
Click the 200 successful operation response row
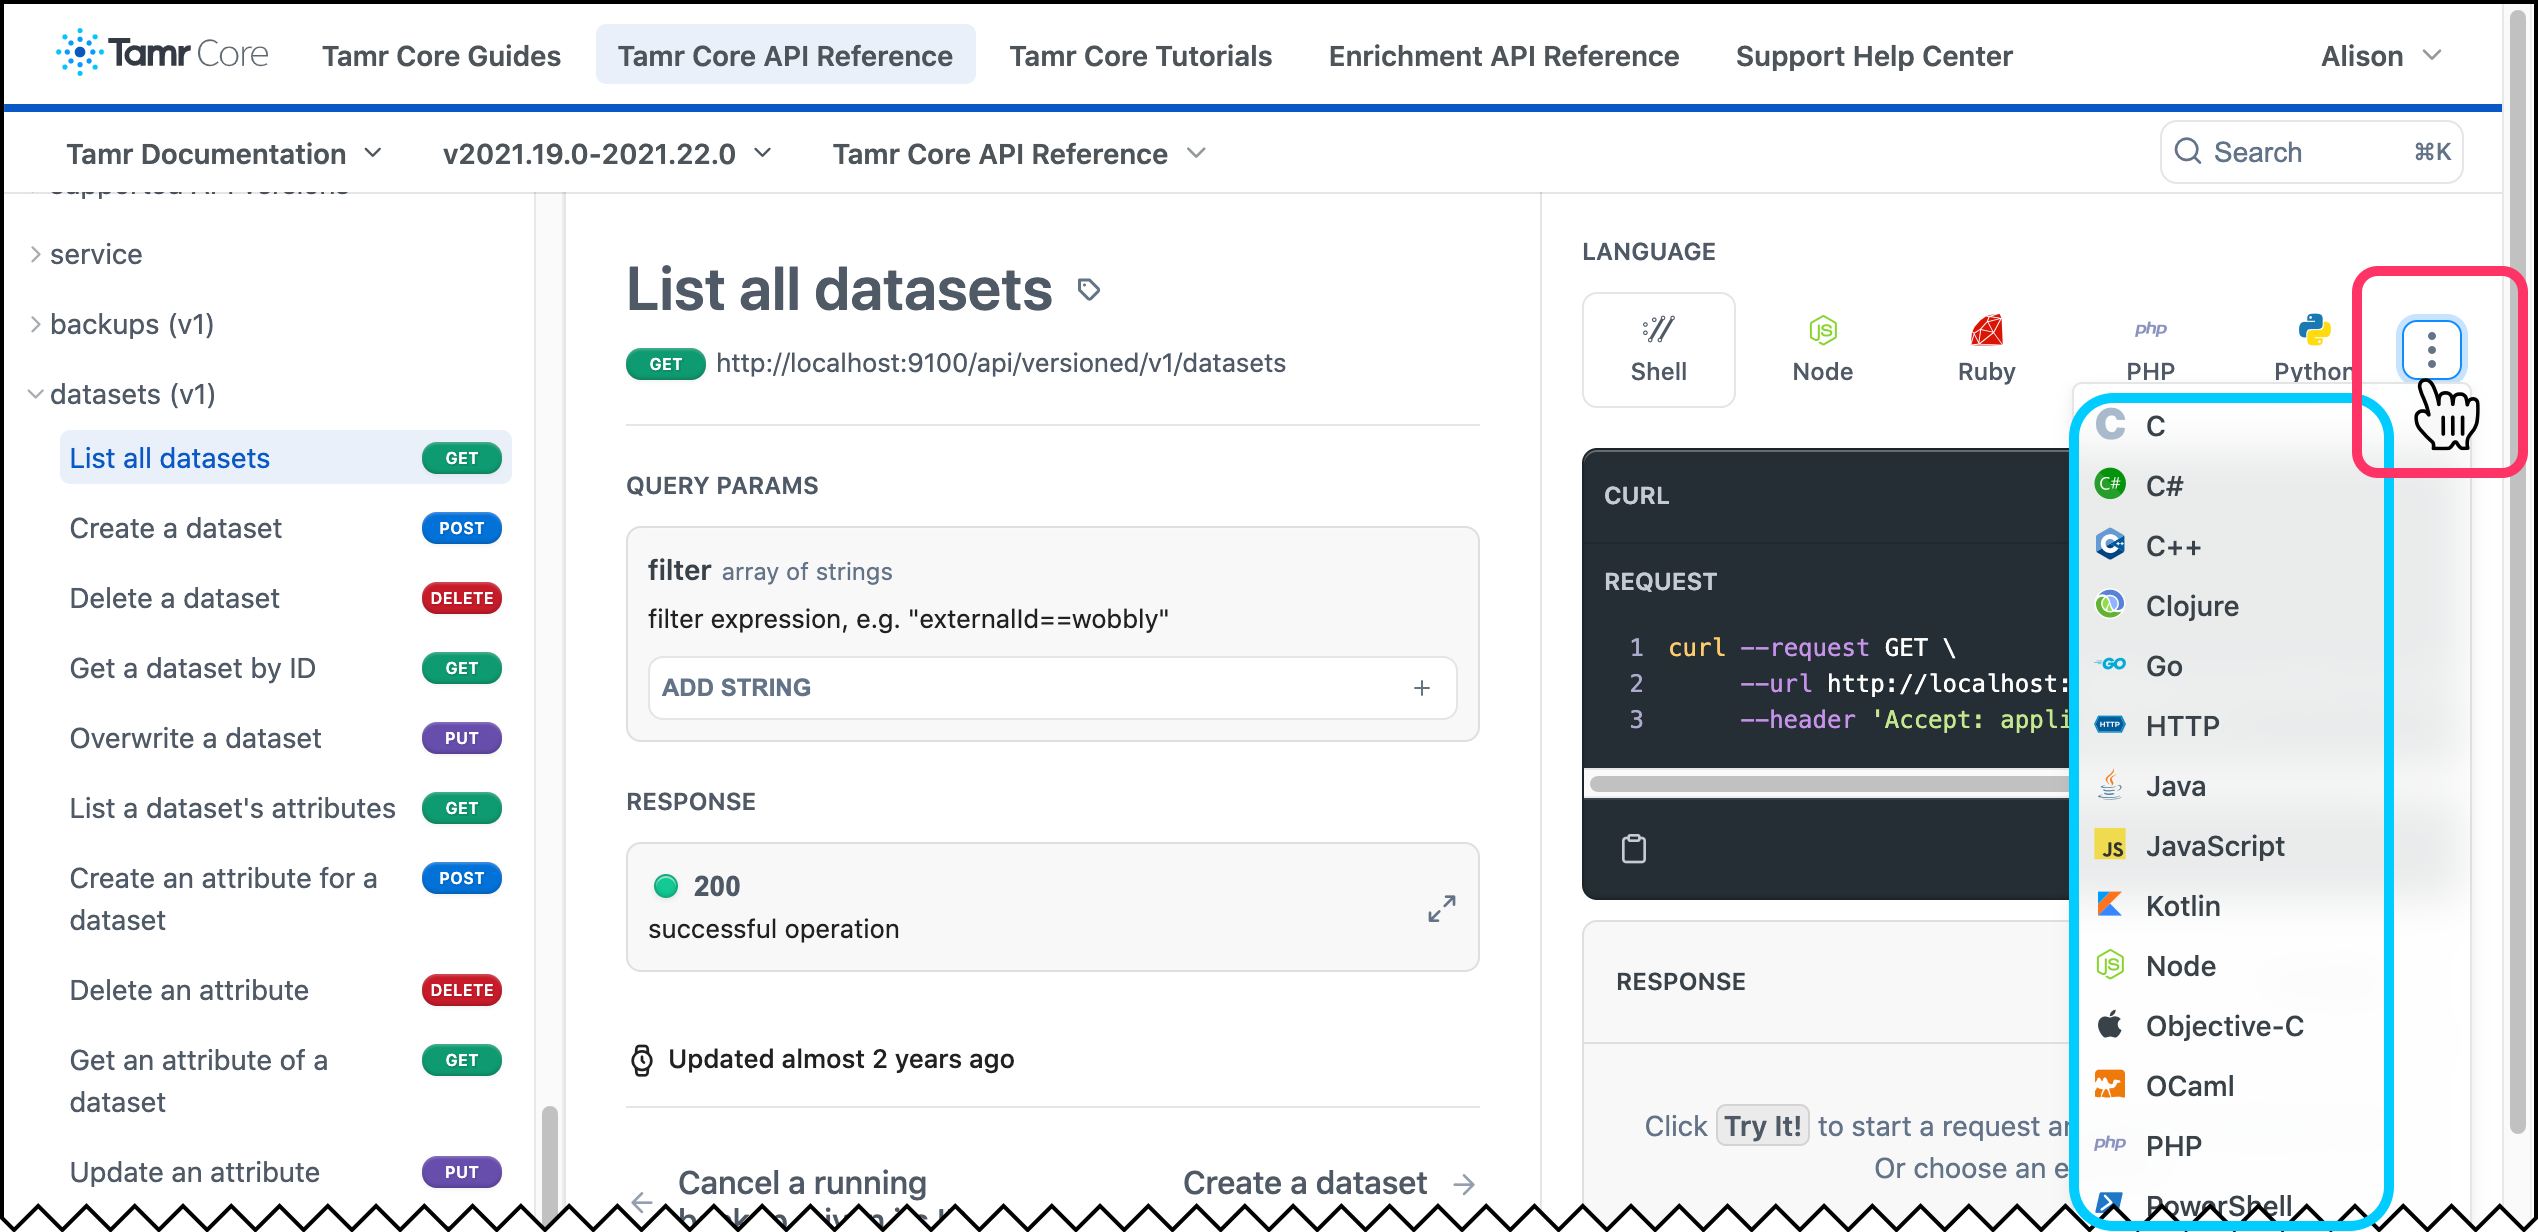[x=1052, y=907]
